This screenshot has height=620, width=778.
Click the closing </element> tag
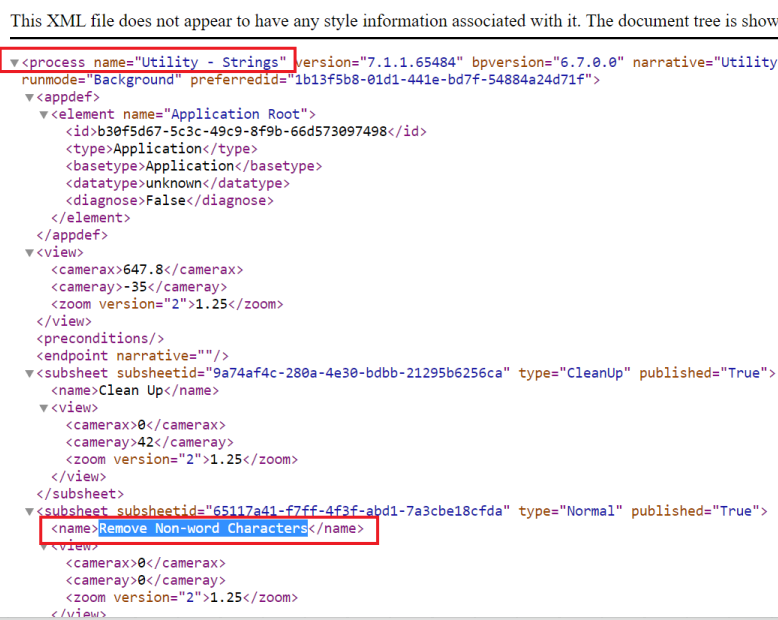pos(91,218)
